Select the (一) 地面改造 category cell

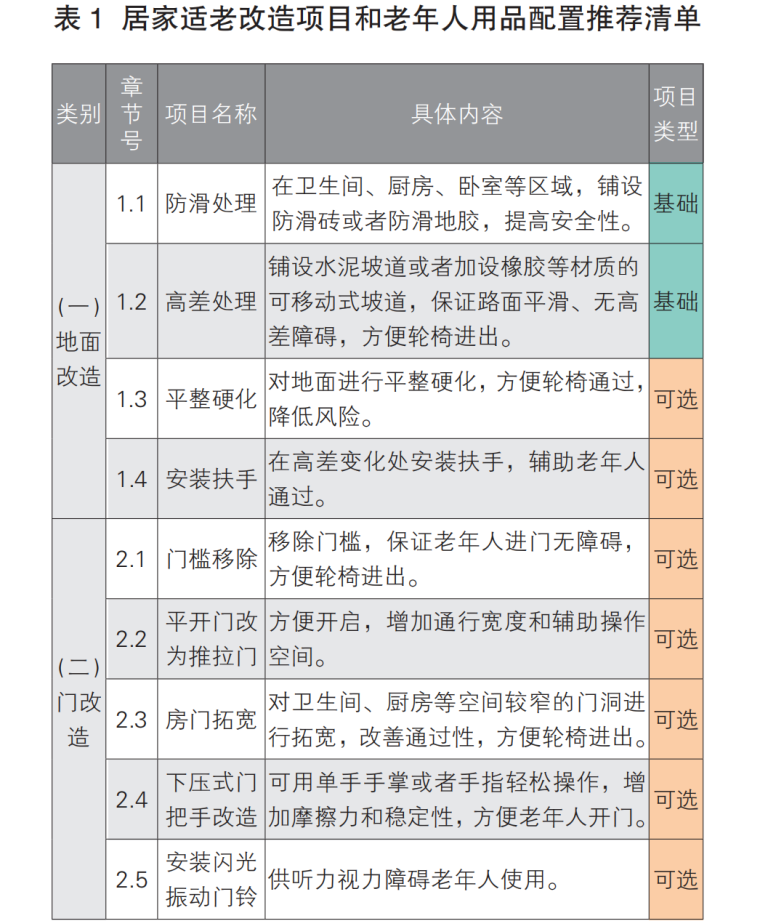[79, 341]
